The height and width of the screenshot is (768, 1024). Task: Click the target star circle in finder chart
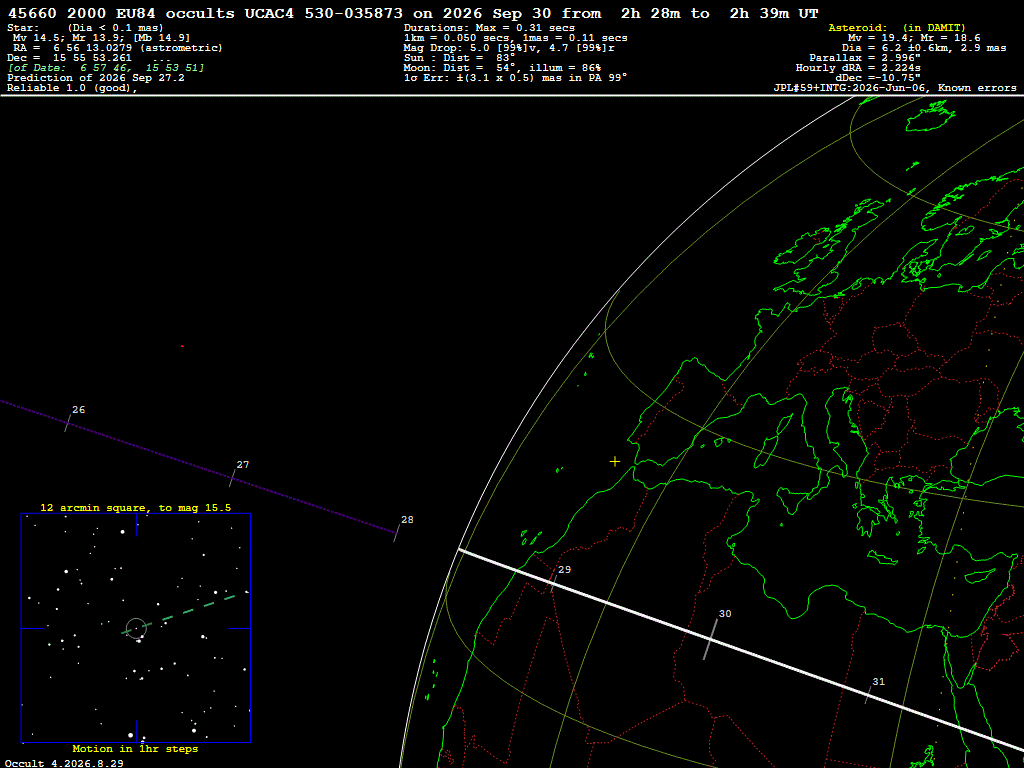(x=136, y=628)
